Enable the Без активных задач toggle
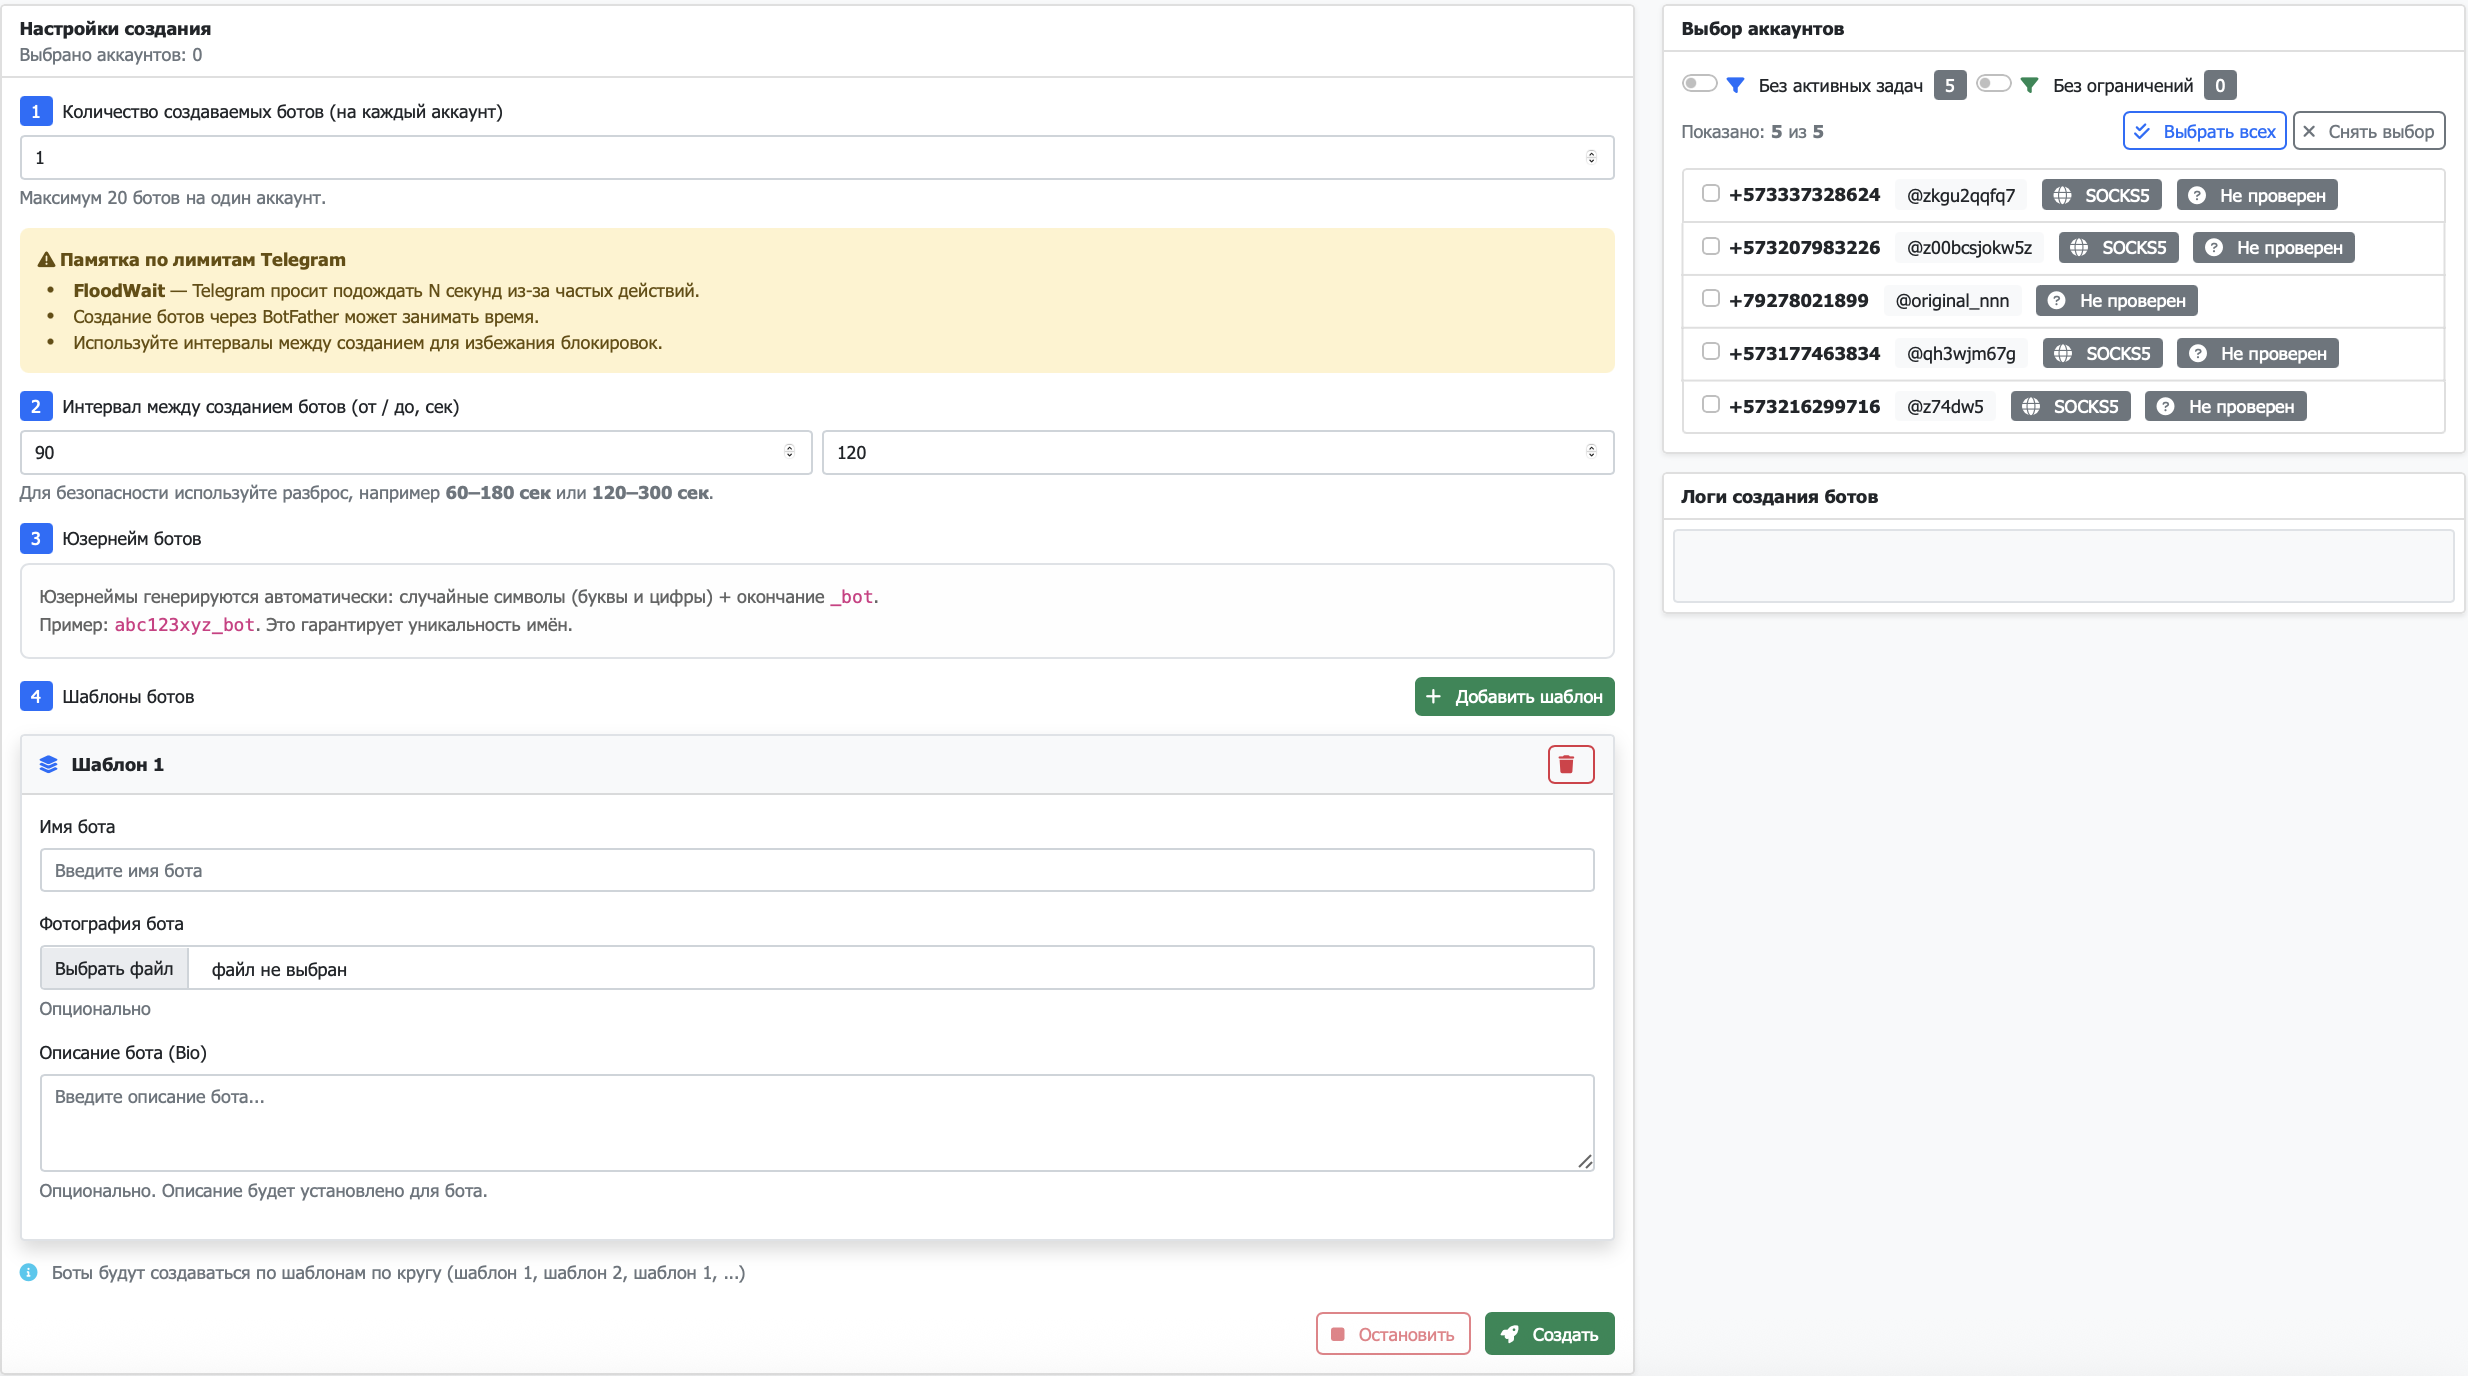Screen dimensions: 2468x1376 click(x=1699, y=84)
